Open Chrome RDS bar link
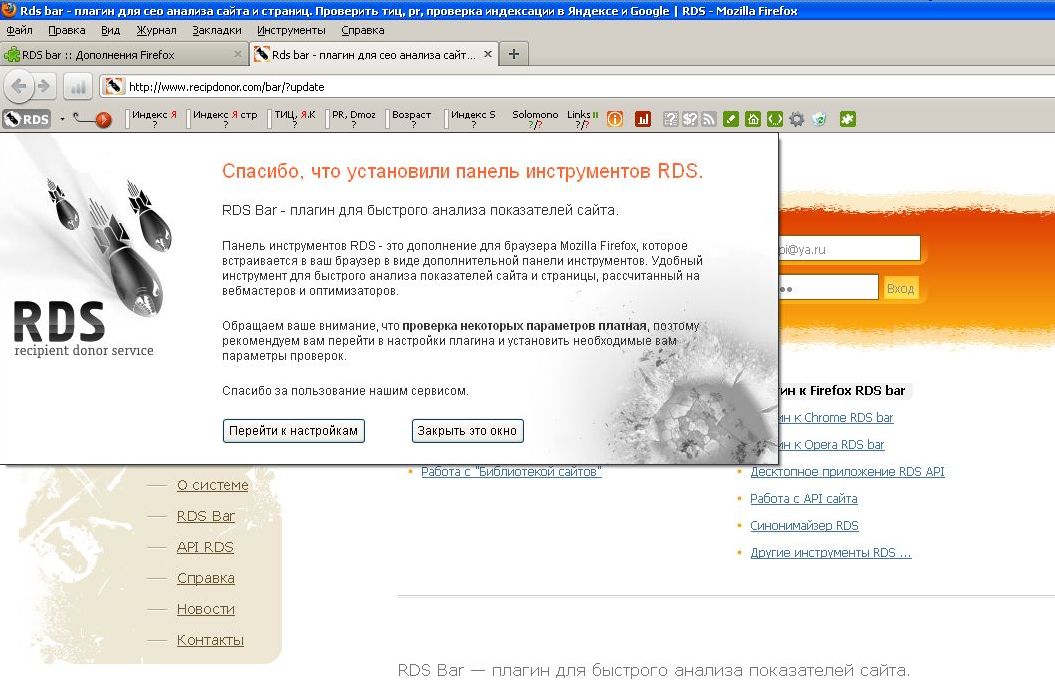 pos(836,418)
